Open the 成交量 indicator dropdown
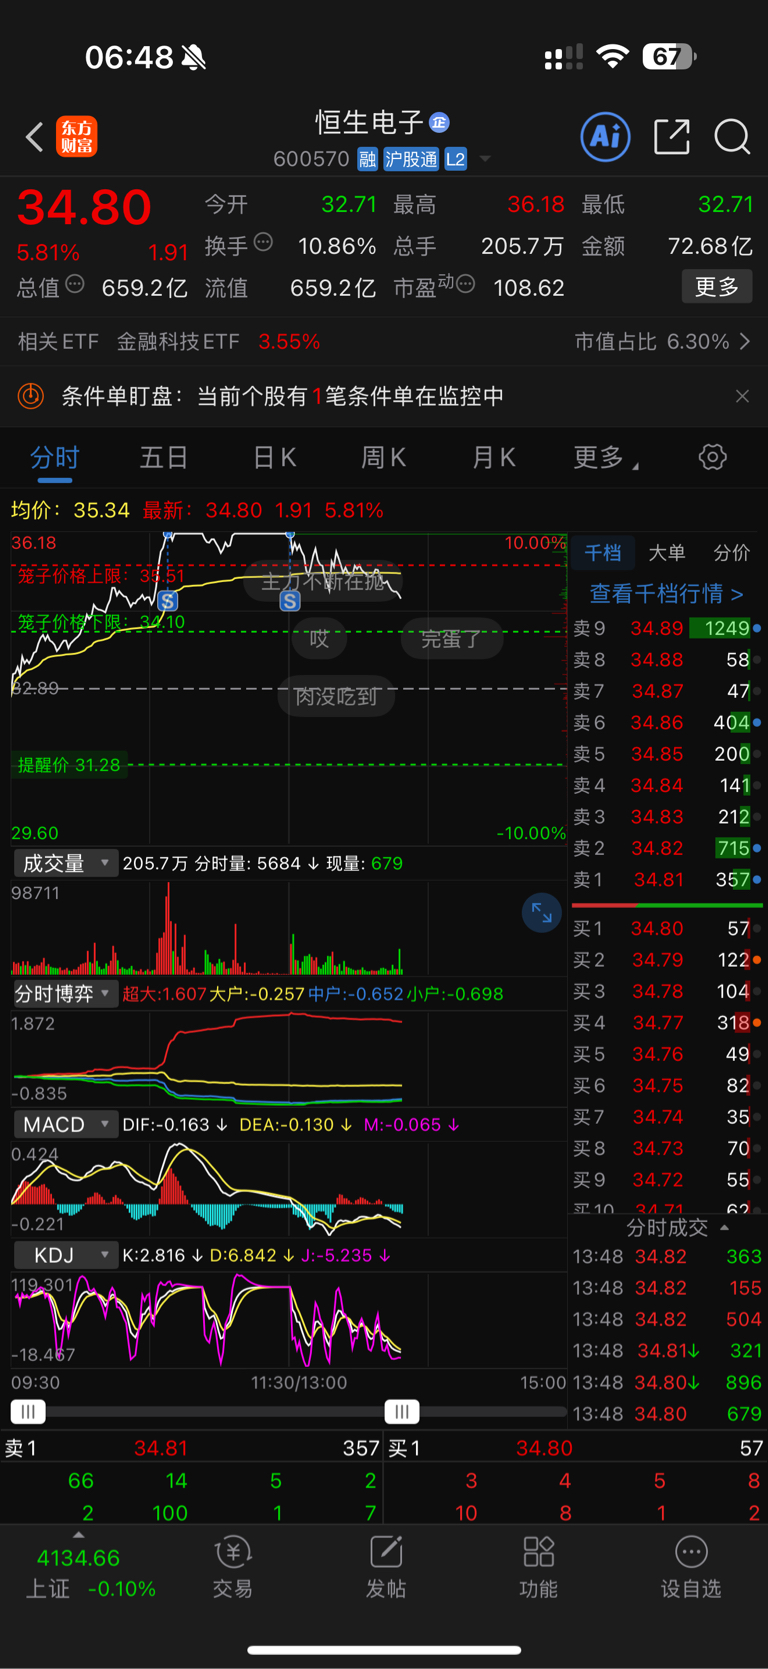The image size is (768, 1669). [66, 863]
